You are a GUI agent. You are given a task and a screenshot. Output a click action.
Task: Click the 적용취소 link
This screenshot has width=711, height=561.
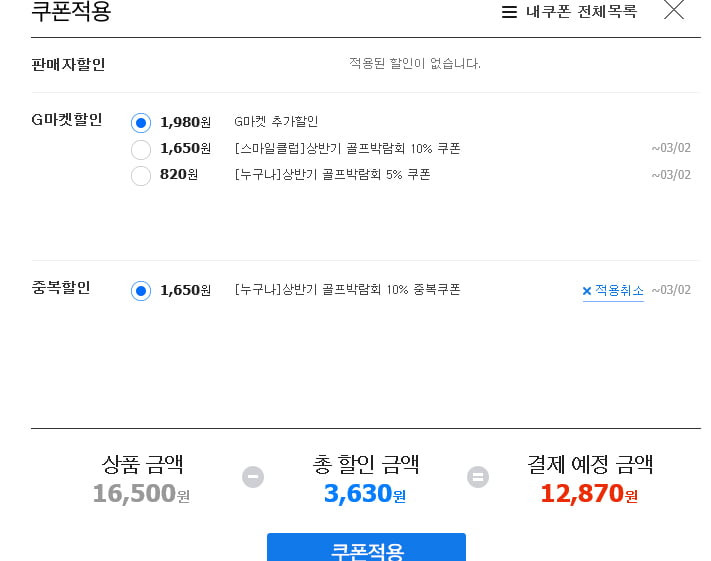[x=619, y=290]
